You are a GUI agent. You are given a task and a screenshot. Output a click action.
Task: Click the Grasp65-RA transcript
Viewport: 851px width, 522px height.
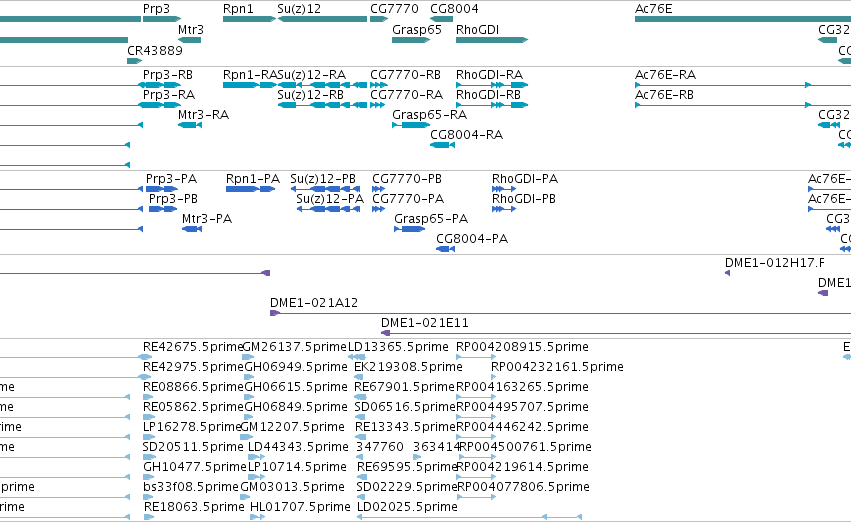point(411,125)
